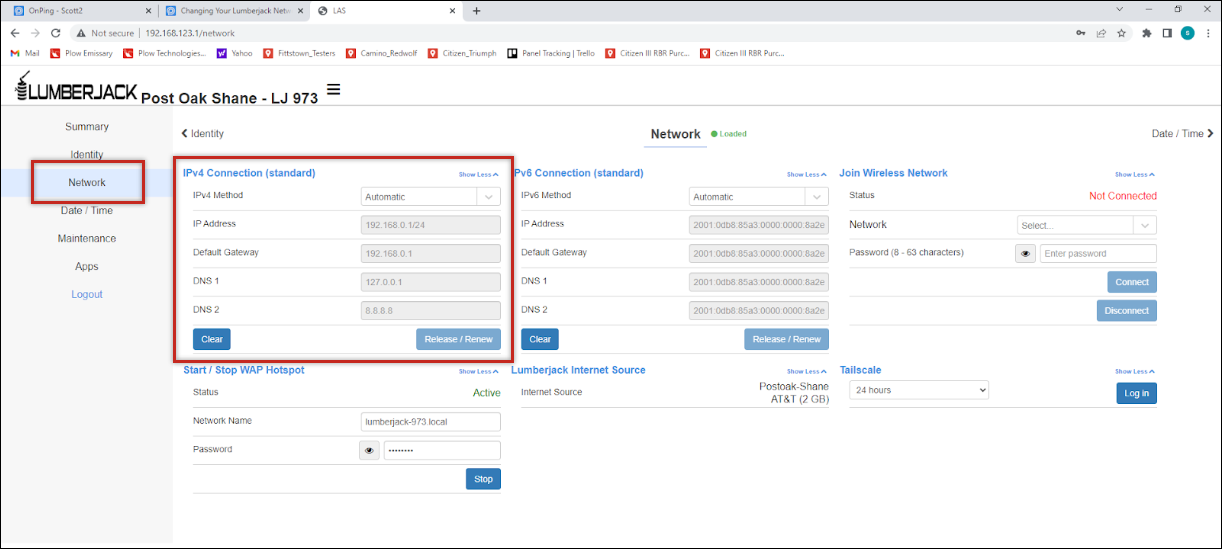The image size is (1222, 549).
Task: Collapse IPv4 Connection with Show Less
Action: coord(478,175)
